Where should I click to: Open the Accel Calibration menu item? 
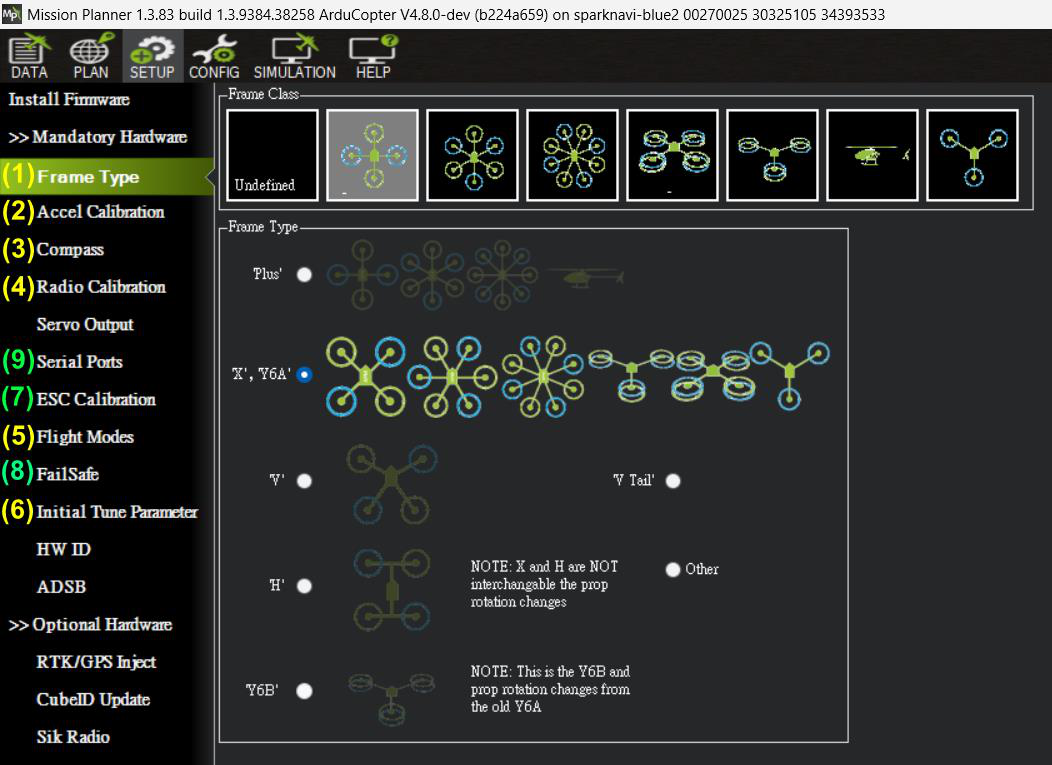point(101,212)
